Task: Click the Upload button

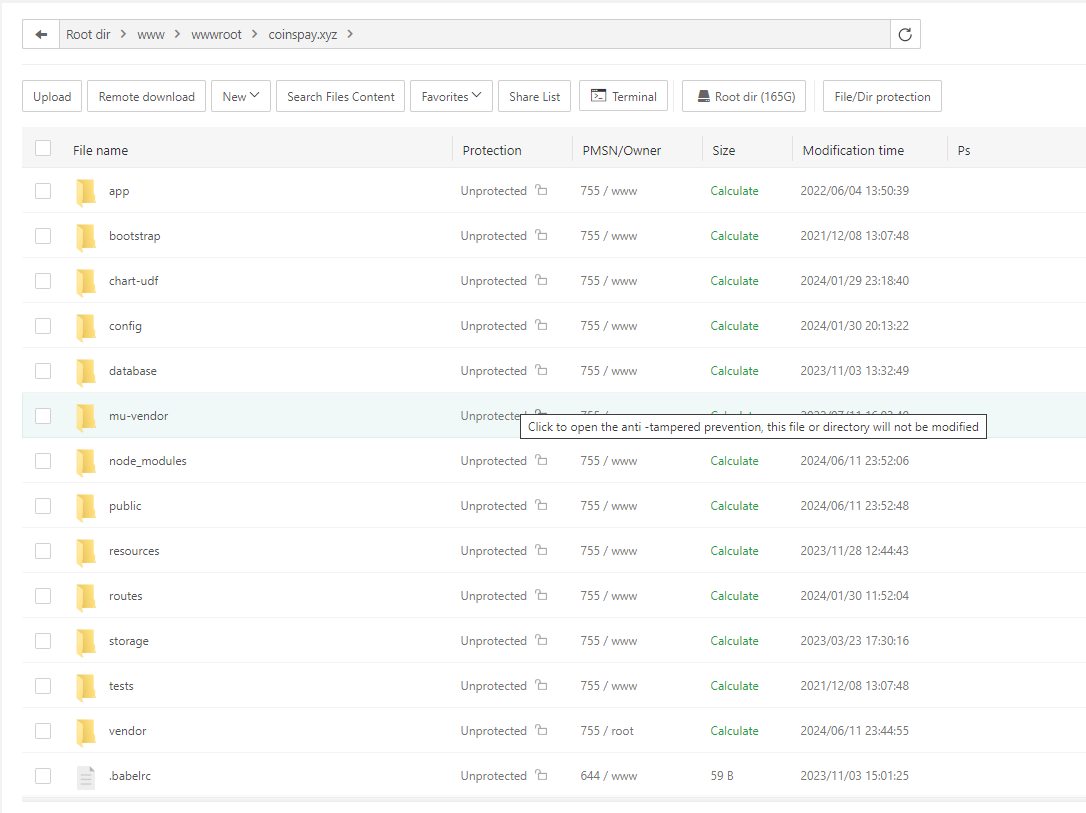Action: 52,97
